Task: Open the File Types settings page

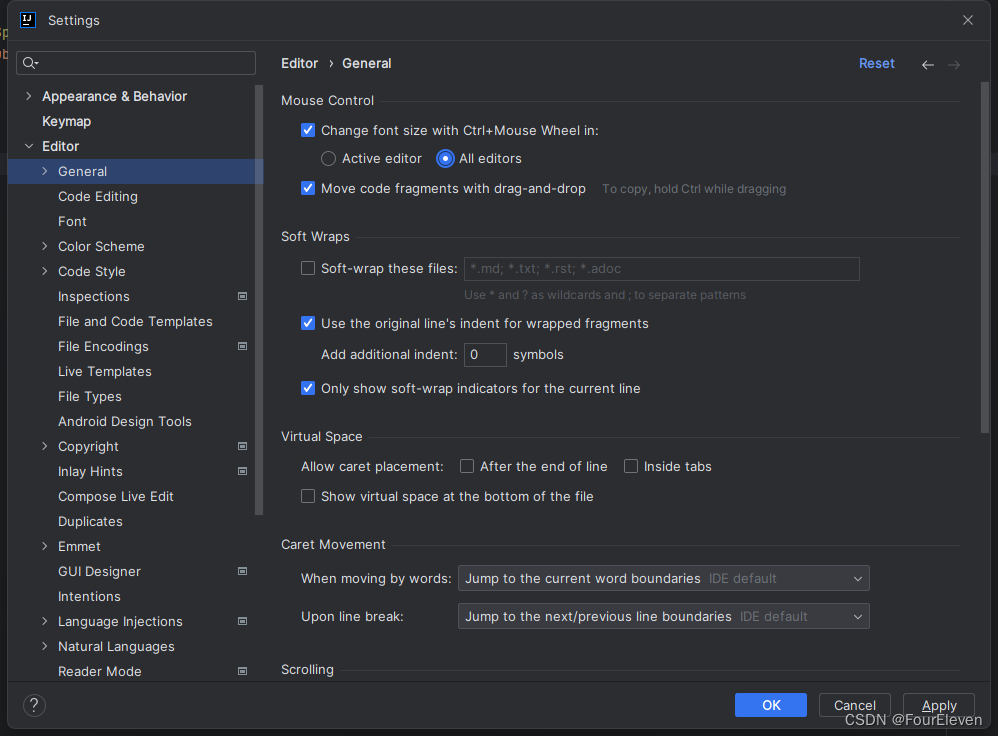Action: point(89,397)
